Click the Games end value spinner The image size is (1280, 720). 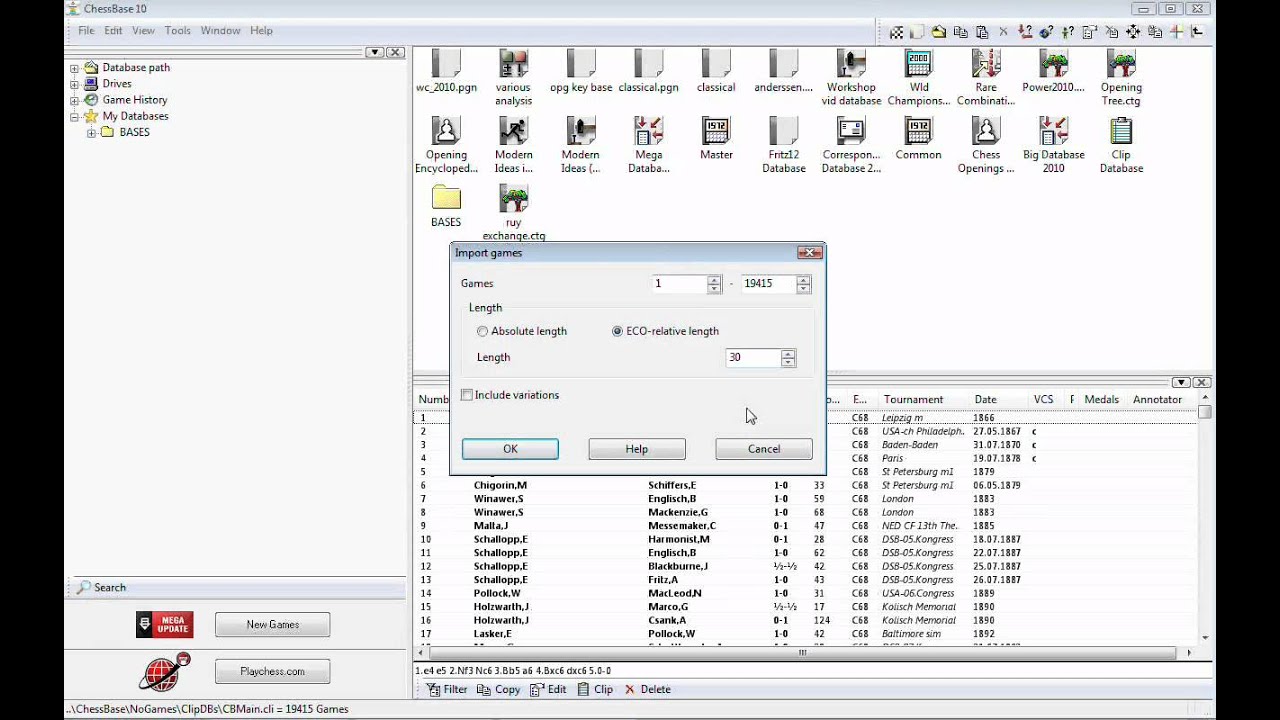(x=803, y=284)
